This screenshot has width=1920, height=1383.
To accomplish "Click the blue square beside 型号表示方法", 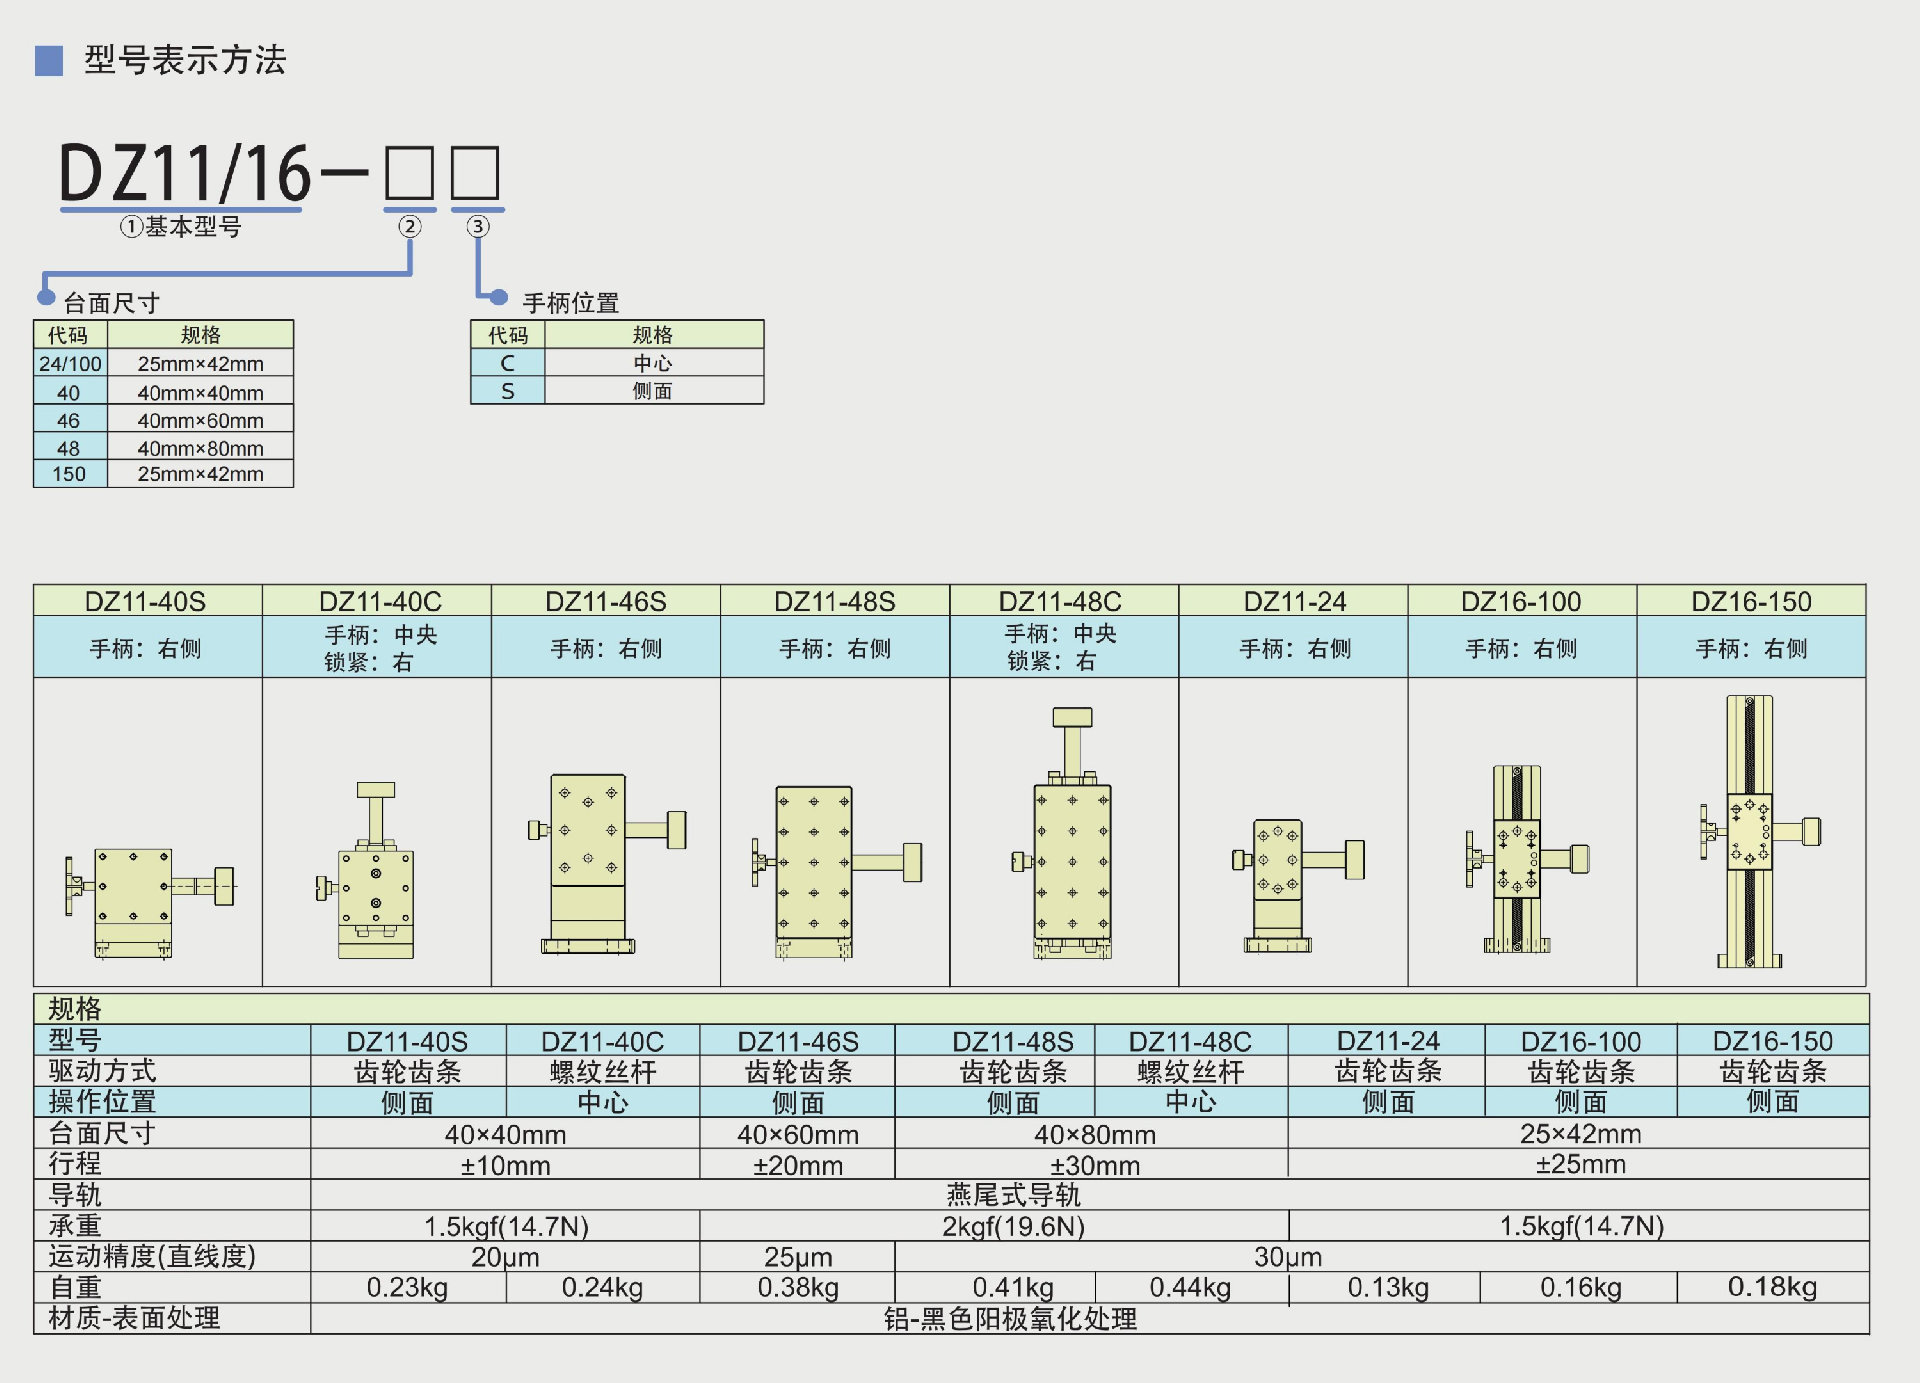I will coord(49,61).
